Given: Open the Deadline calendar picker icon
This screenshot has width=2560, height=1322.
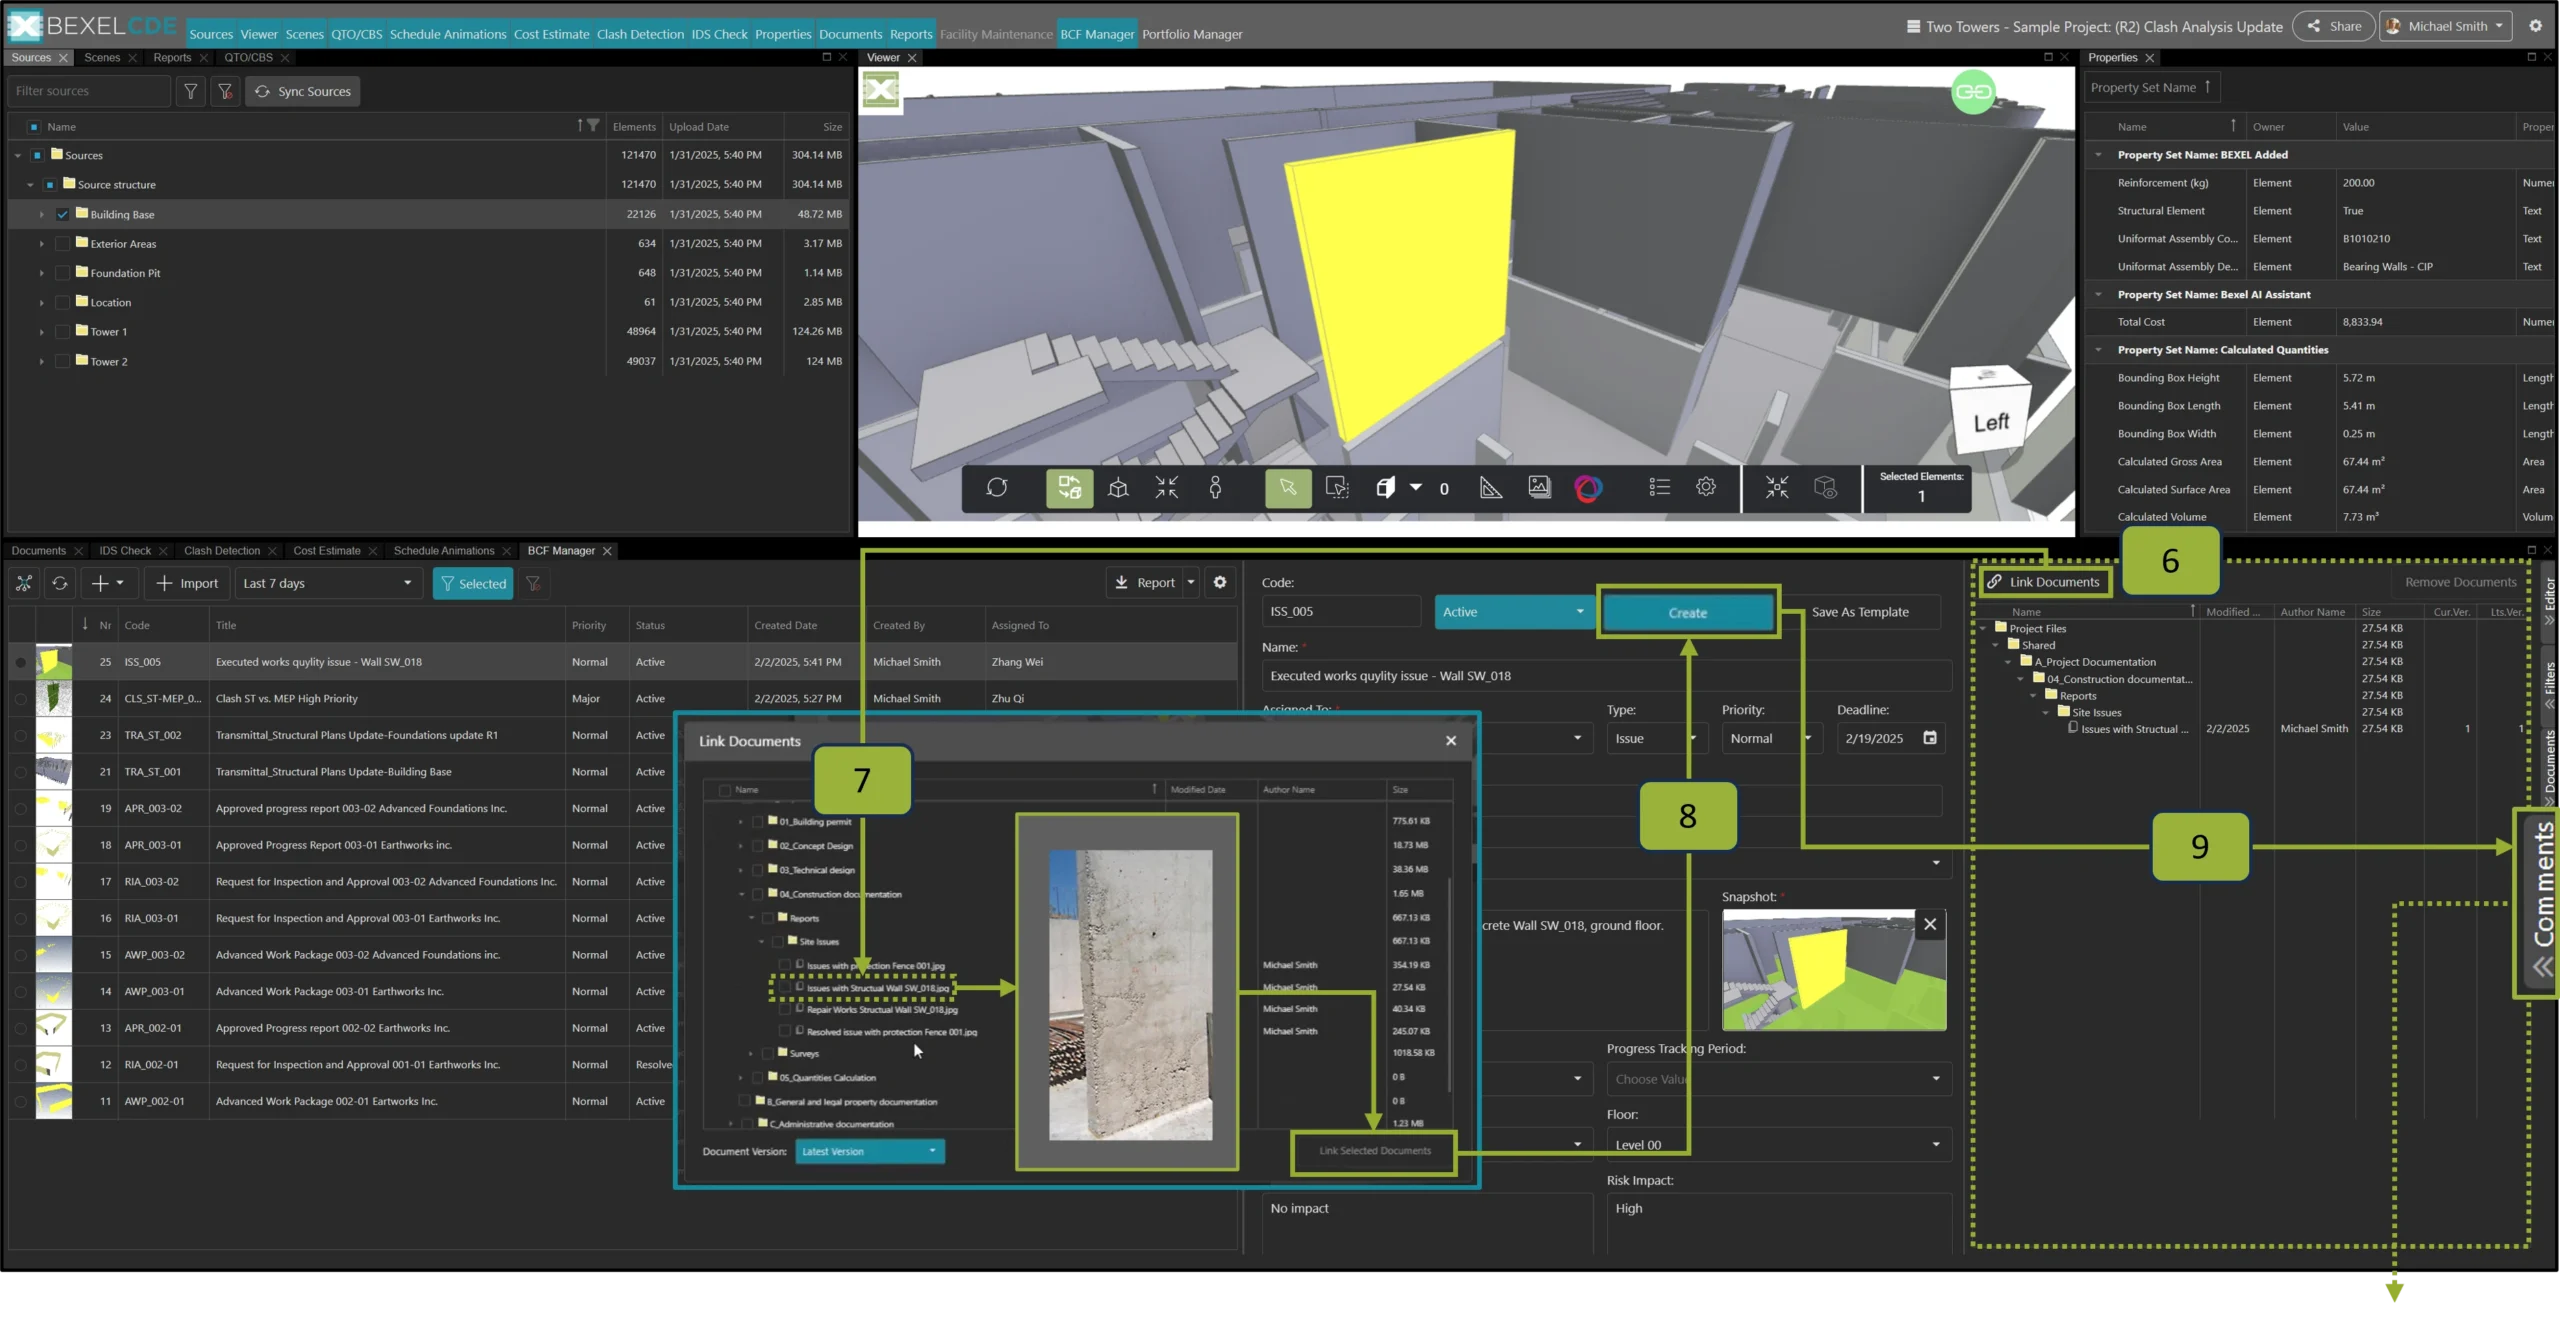Looking at the screenshot, I should point(1930,738).
